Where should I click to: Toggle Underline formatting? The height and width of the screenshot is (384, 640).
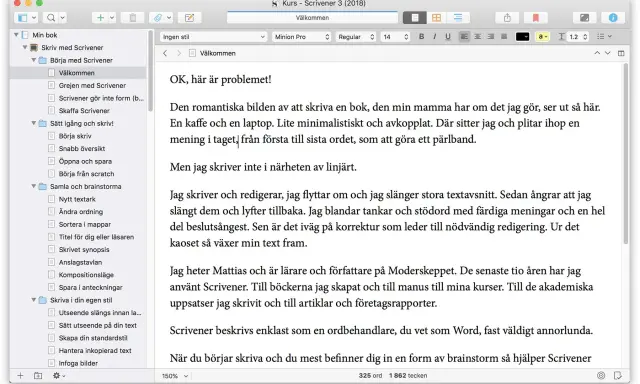(448, 37)
